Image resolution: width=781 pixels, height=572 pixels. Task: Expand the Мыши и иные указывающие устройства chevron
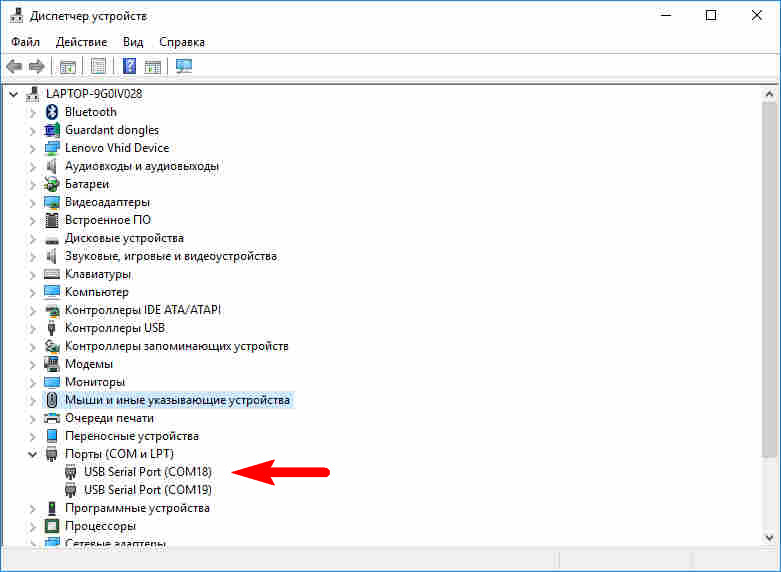click(32, 401)
